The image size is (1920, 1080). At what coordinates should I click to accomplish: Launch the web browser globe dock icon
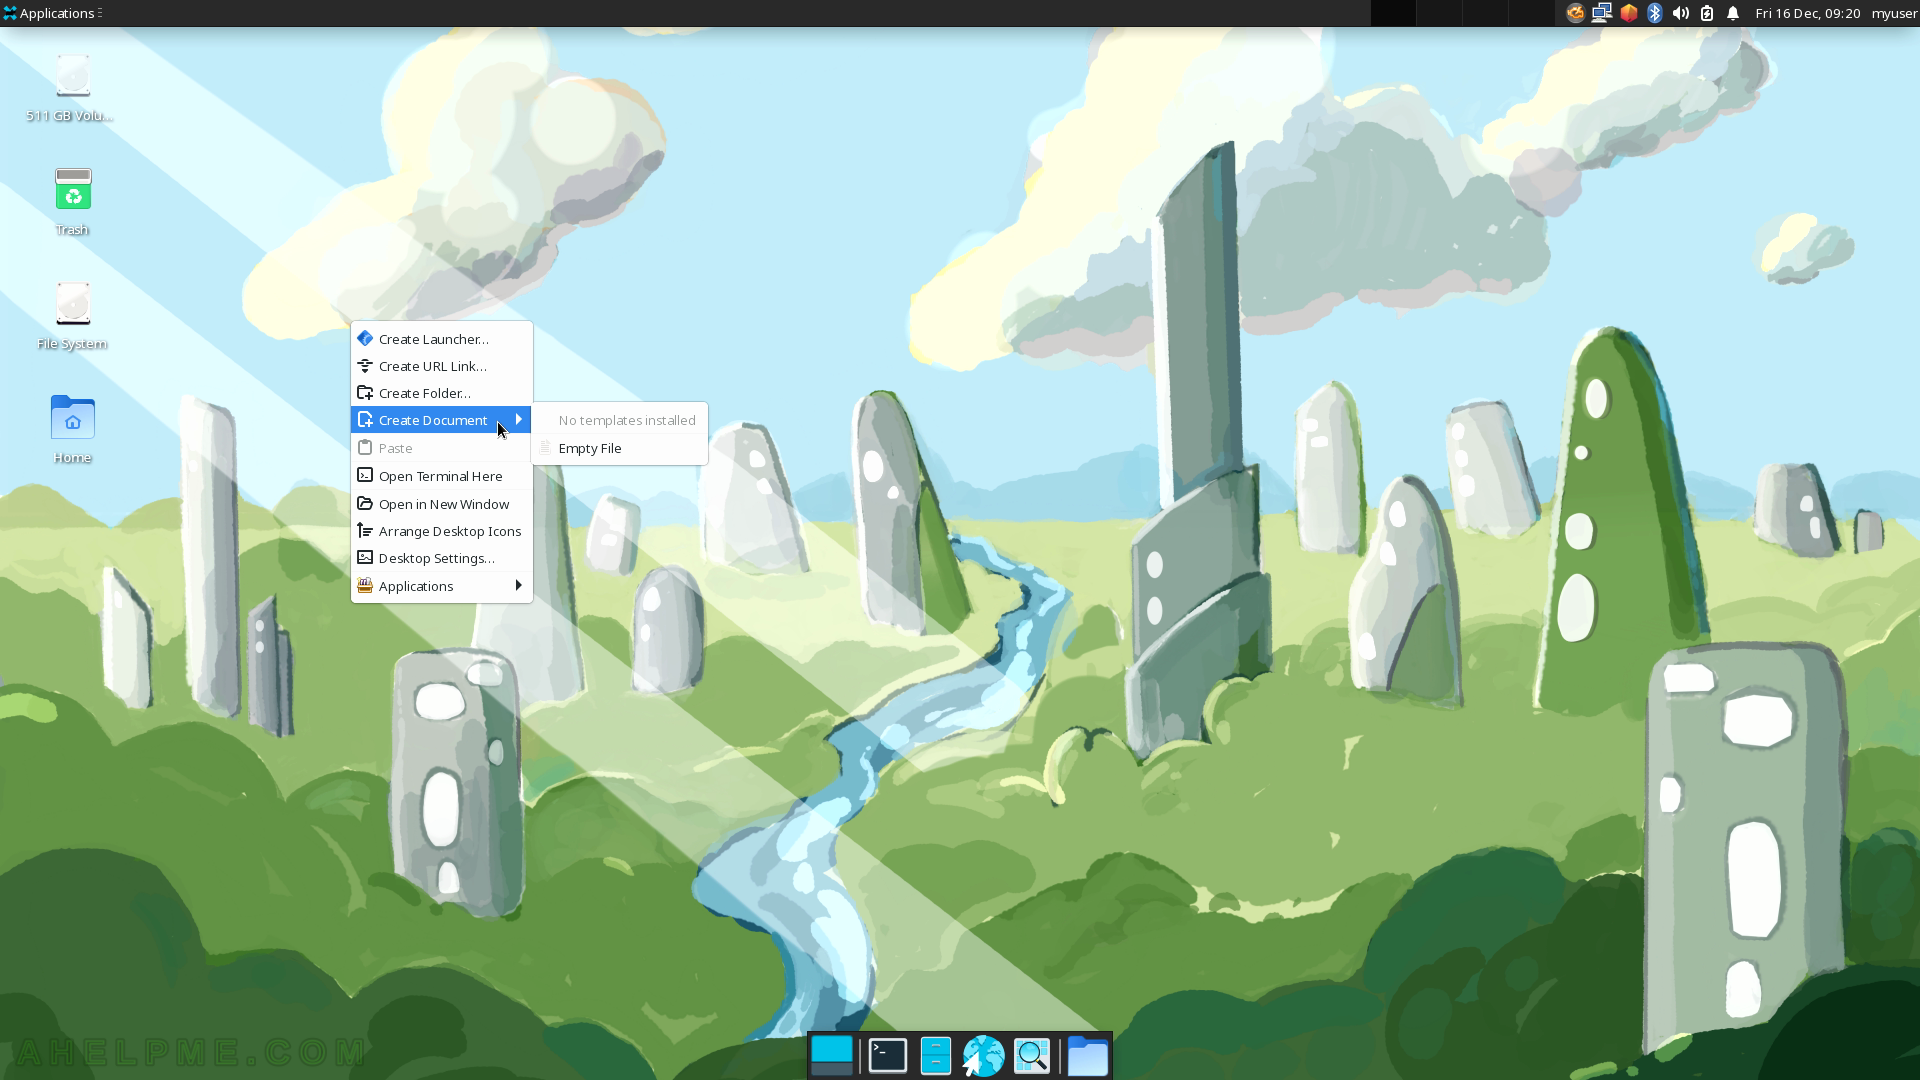click(983, 1056)
